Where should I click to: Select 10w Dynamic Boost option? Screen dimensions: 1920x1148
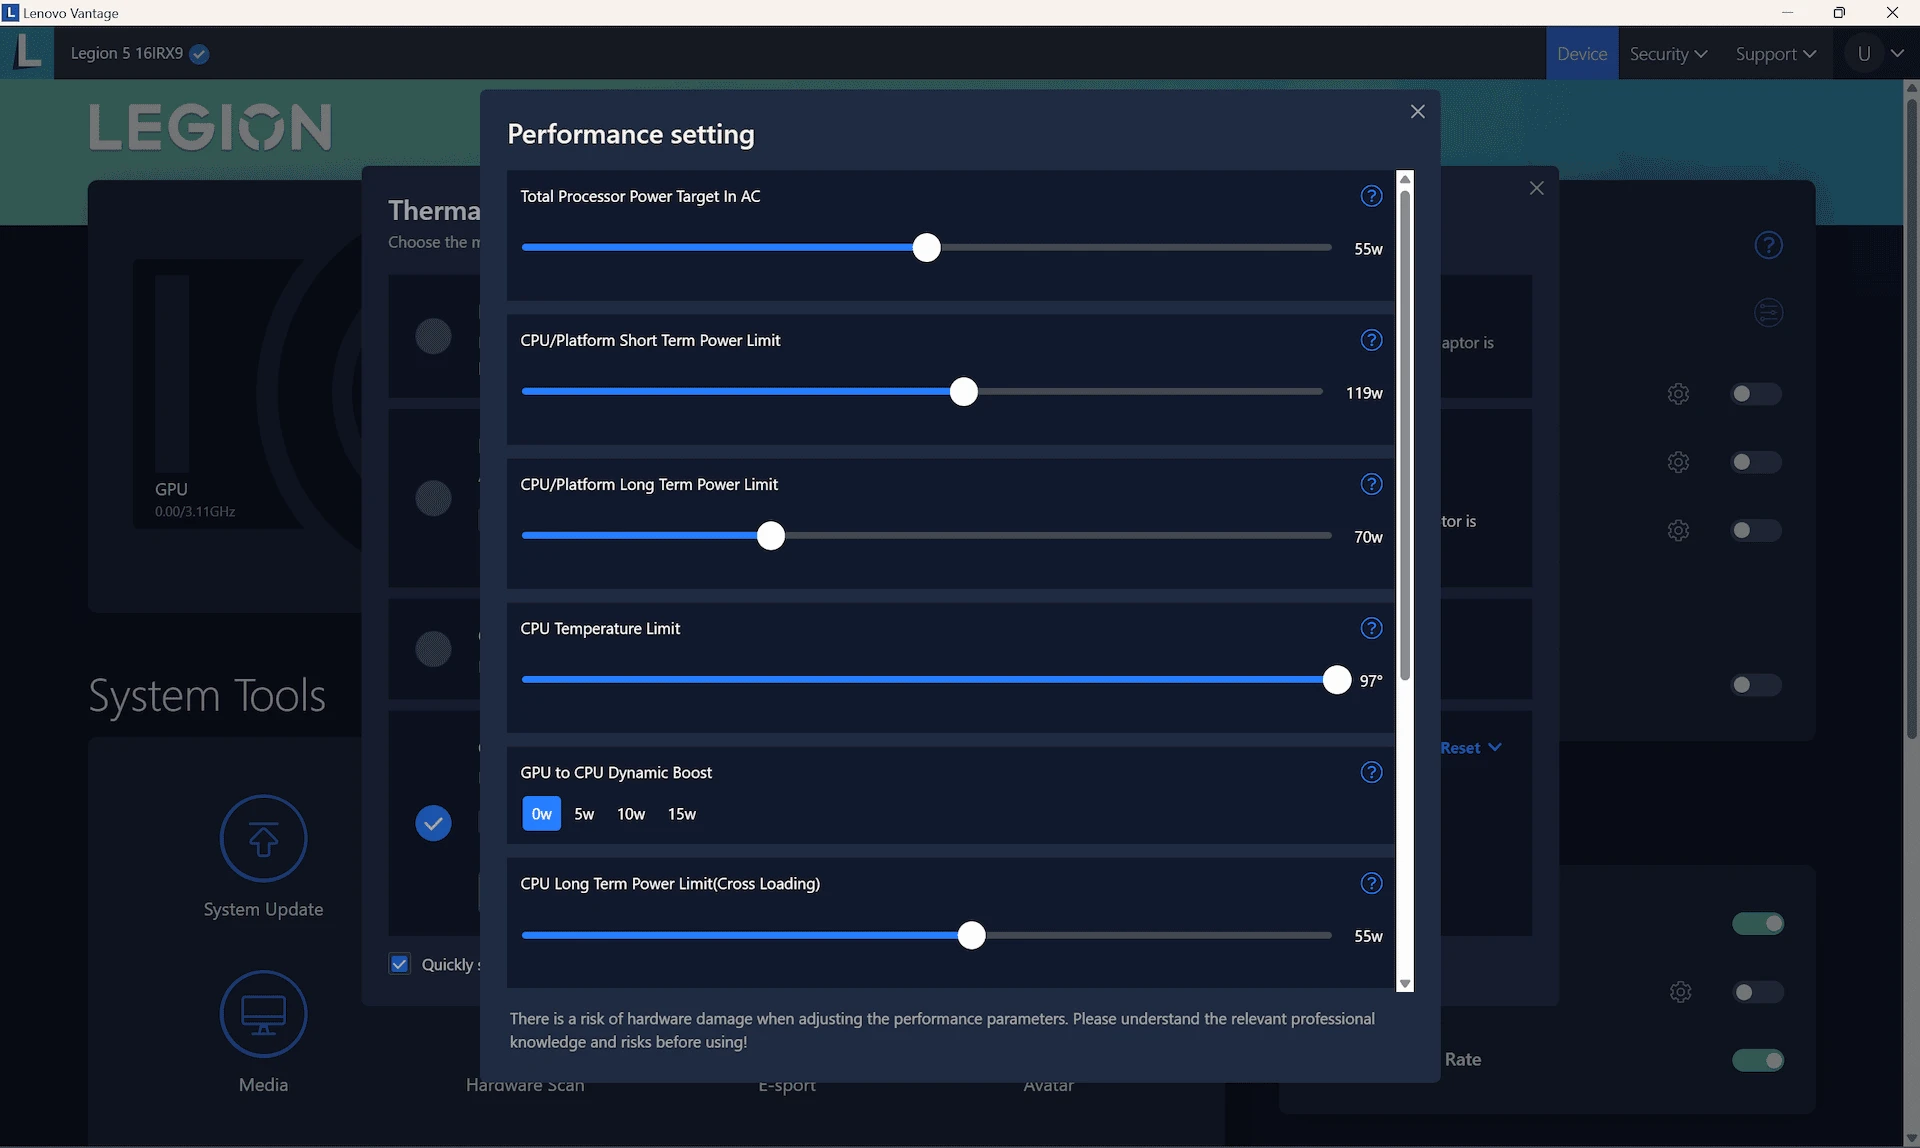pos(631,814)
